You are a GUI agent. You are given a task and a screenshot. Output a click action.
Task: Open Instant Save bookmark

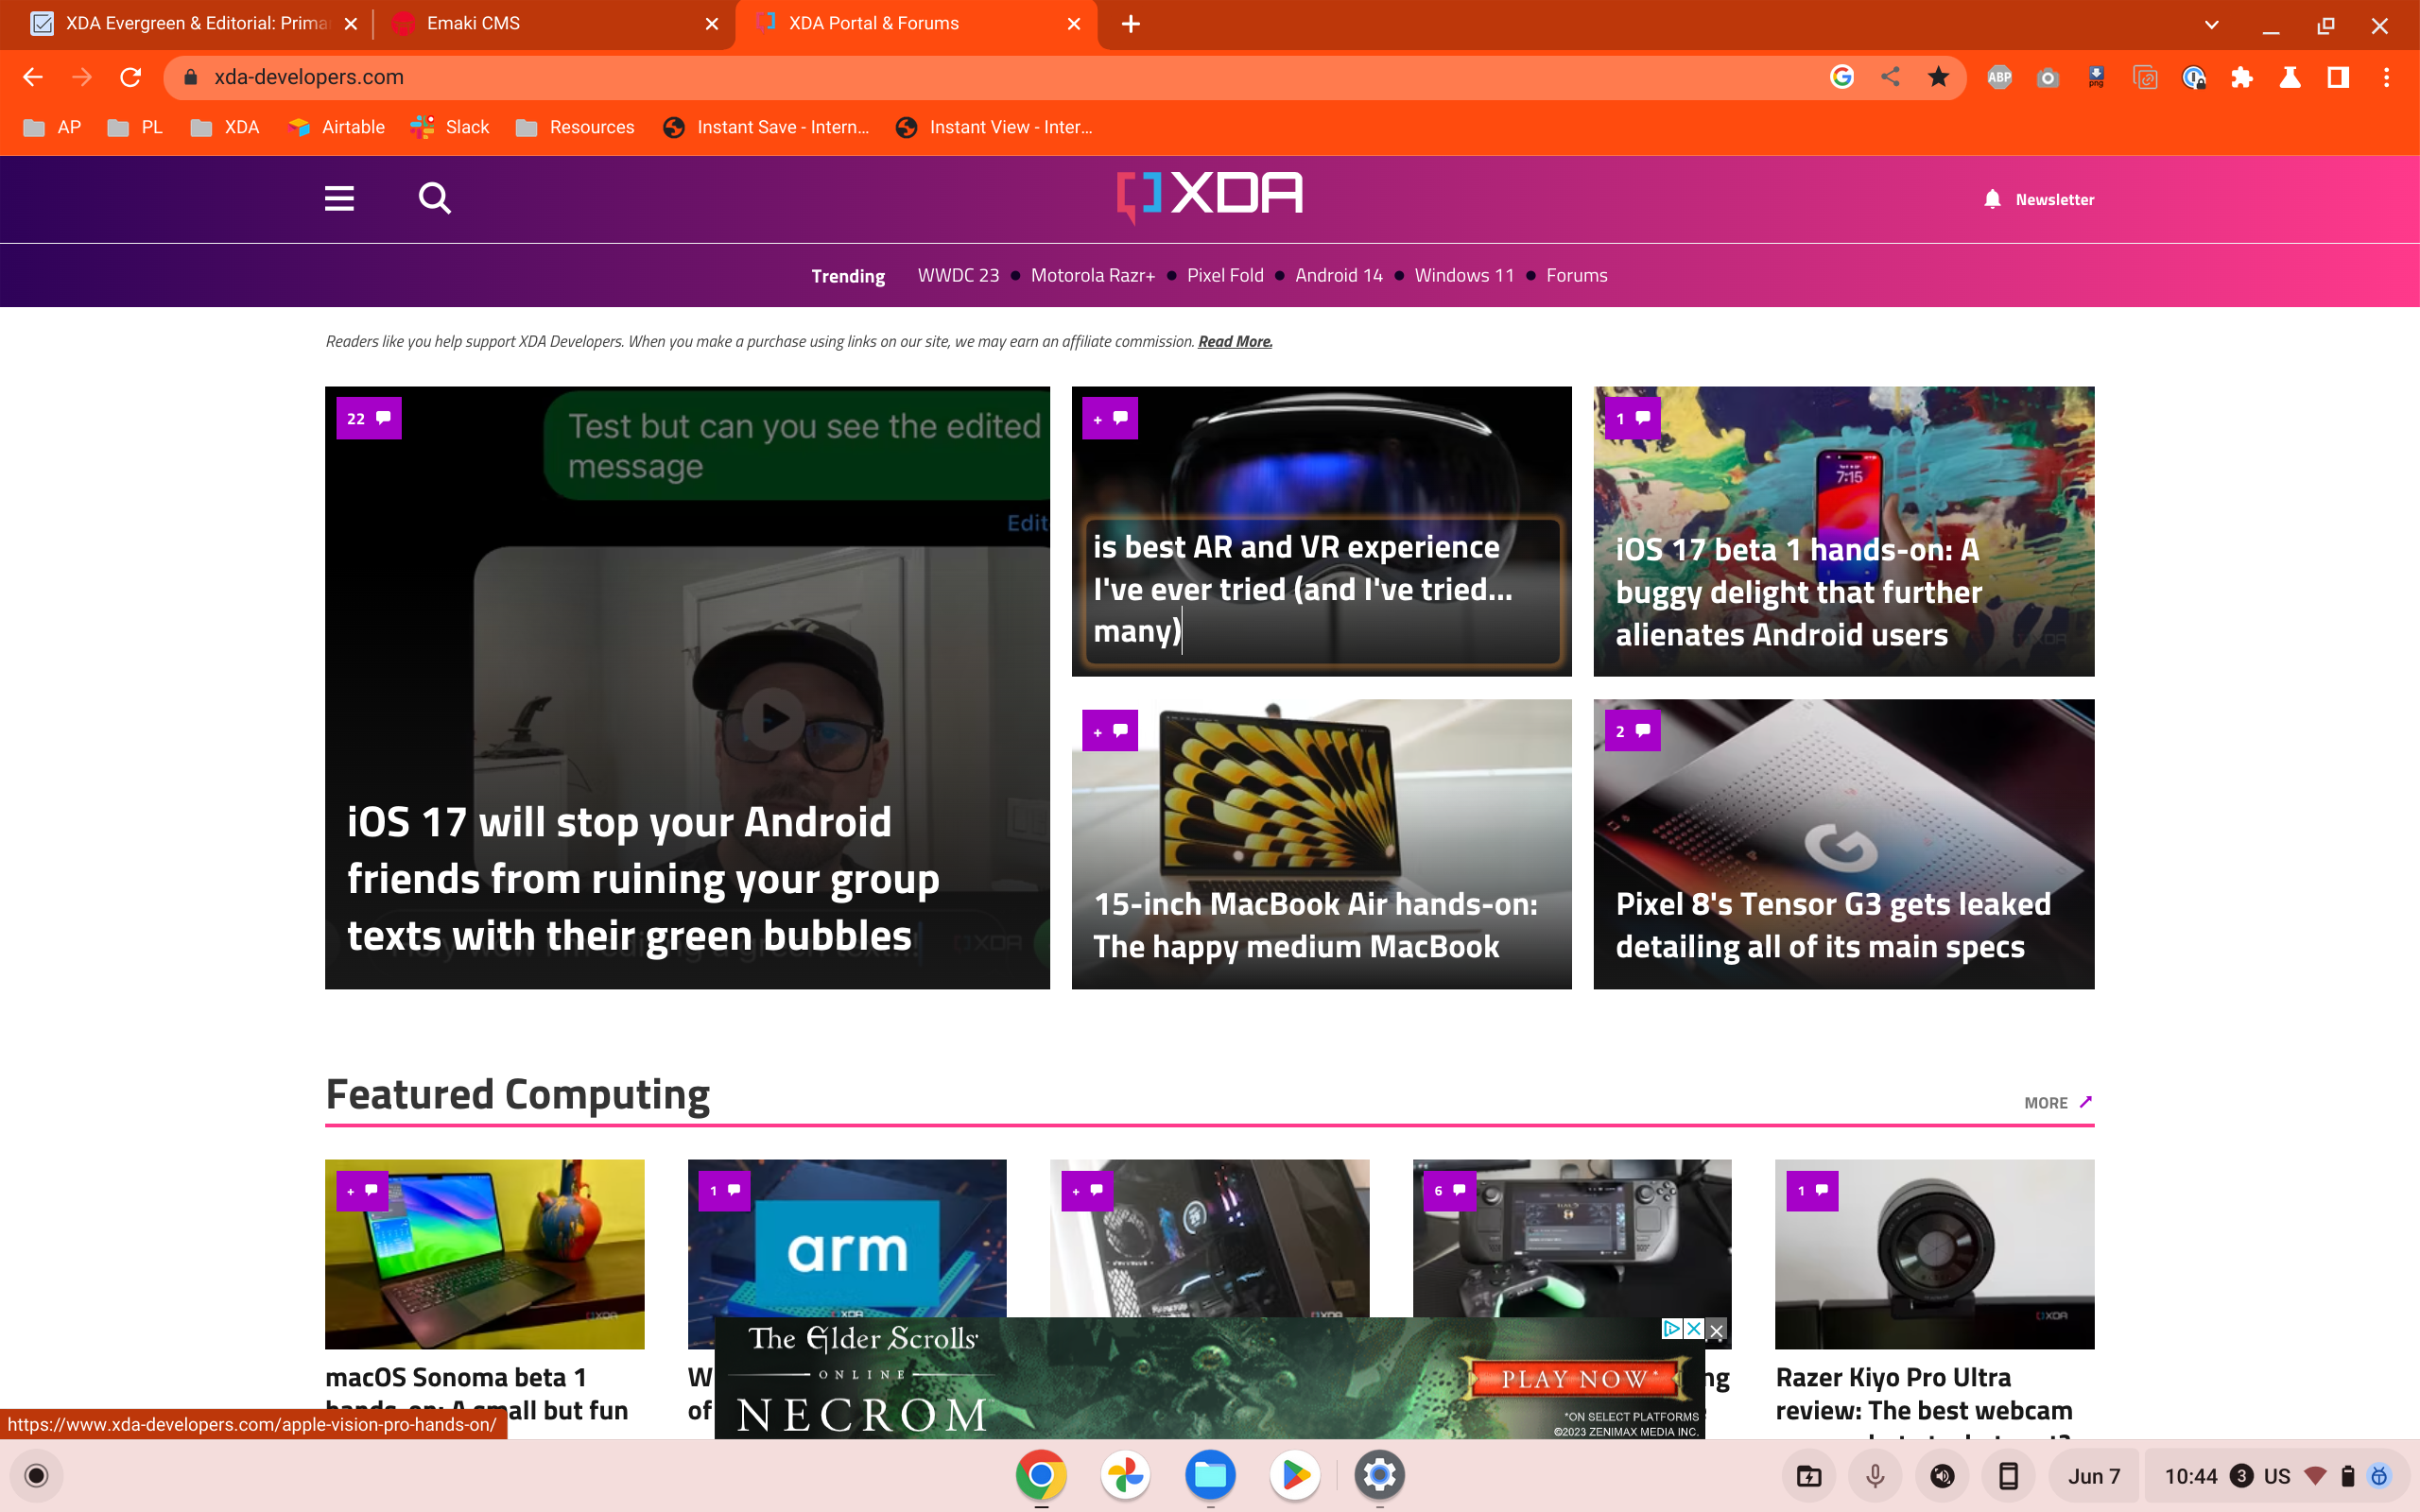point(767,127)
